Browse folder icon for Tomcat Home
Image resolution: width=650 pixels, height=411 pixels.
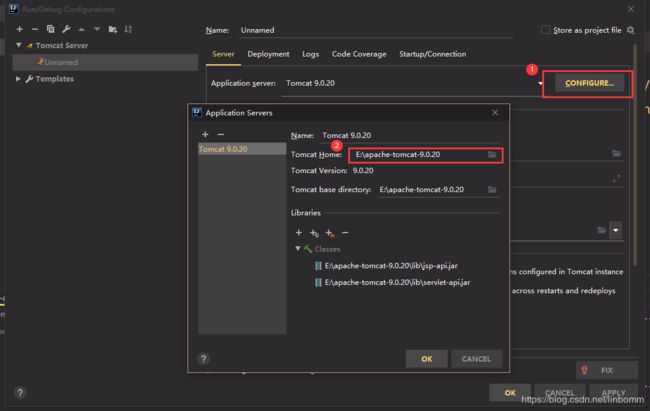[492, 155]
